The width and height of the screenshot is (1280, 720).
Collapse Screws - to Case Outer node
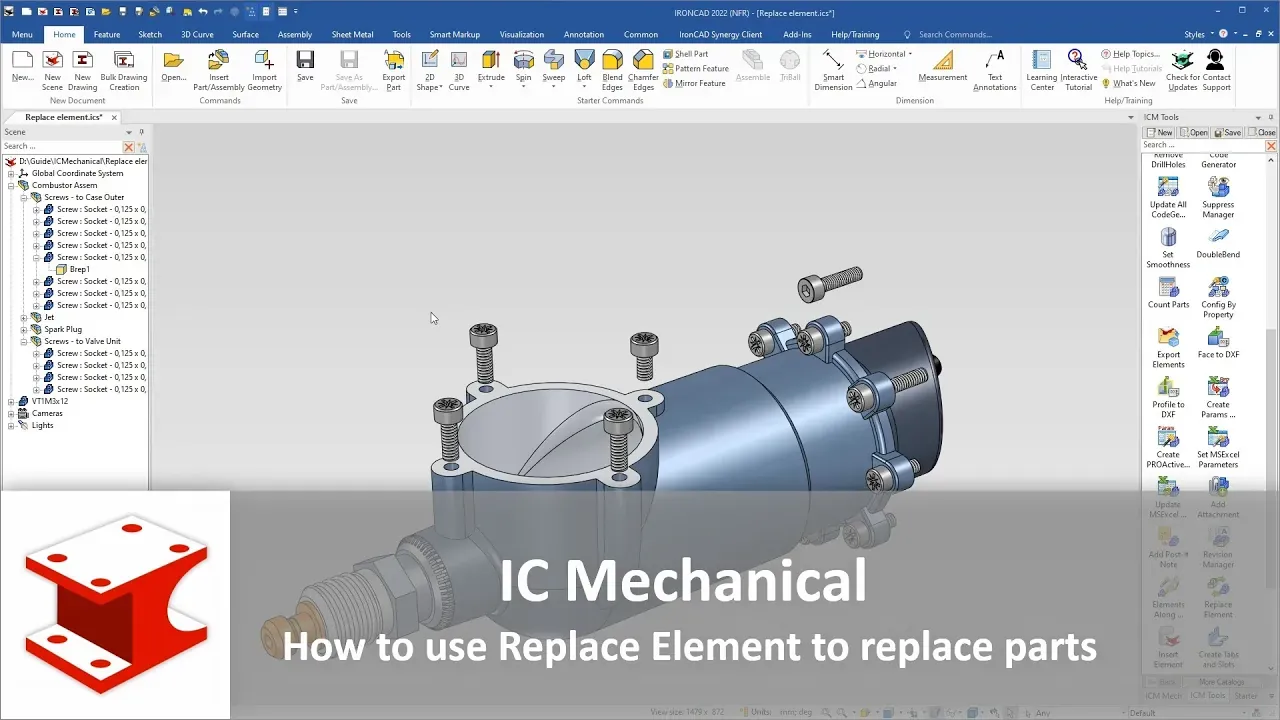pyautogui.click(x=24, y=197)
